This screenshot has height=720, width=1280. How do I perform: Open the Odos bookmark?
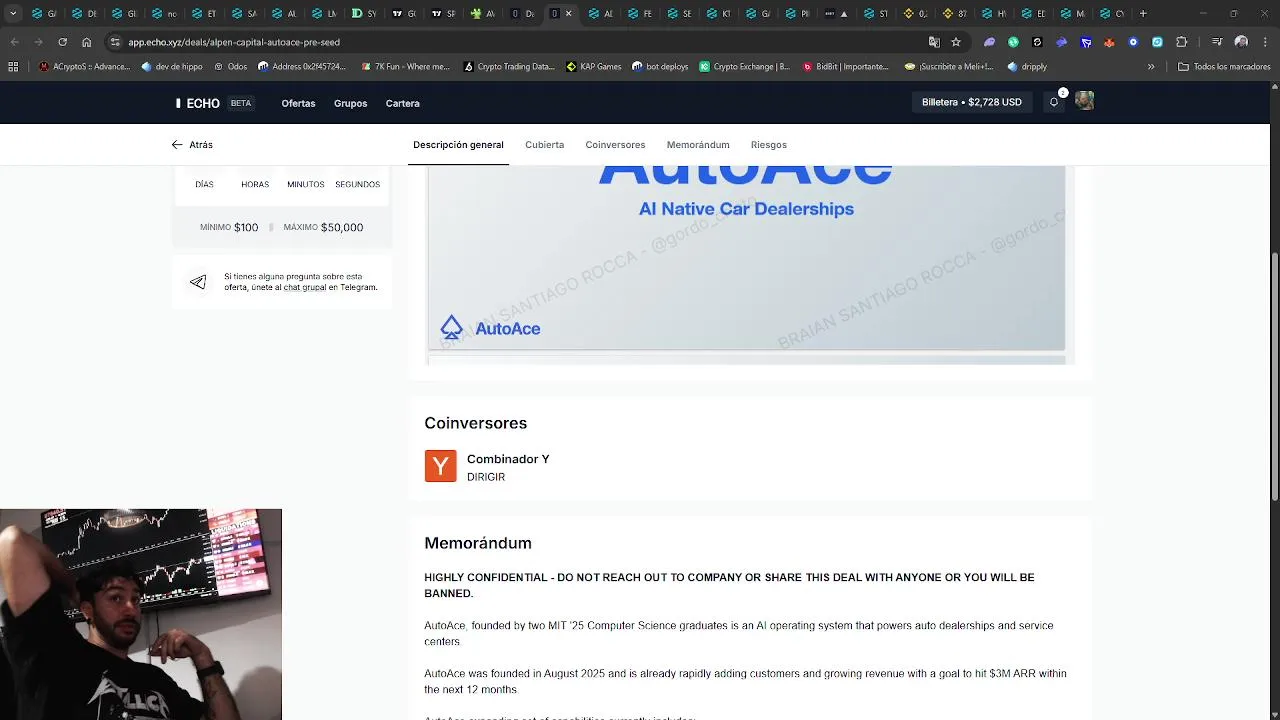pos(229,67)
